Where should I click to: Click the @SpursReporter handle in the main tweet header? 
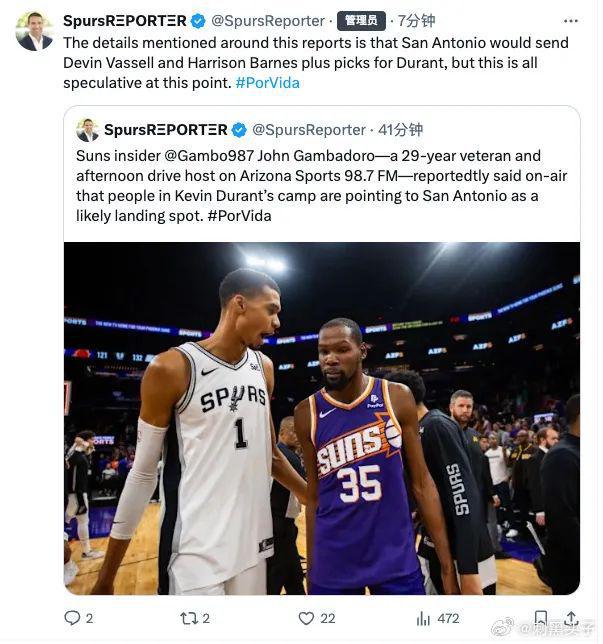click(267, 21)
